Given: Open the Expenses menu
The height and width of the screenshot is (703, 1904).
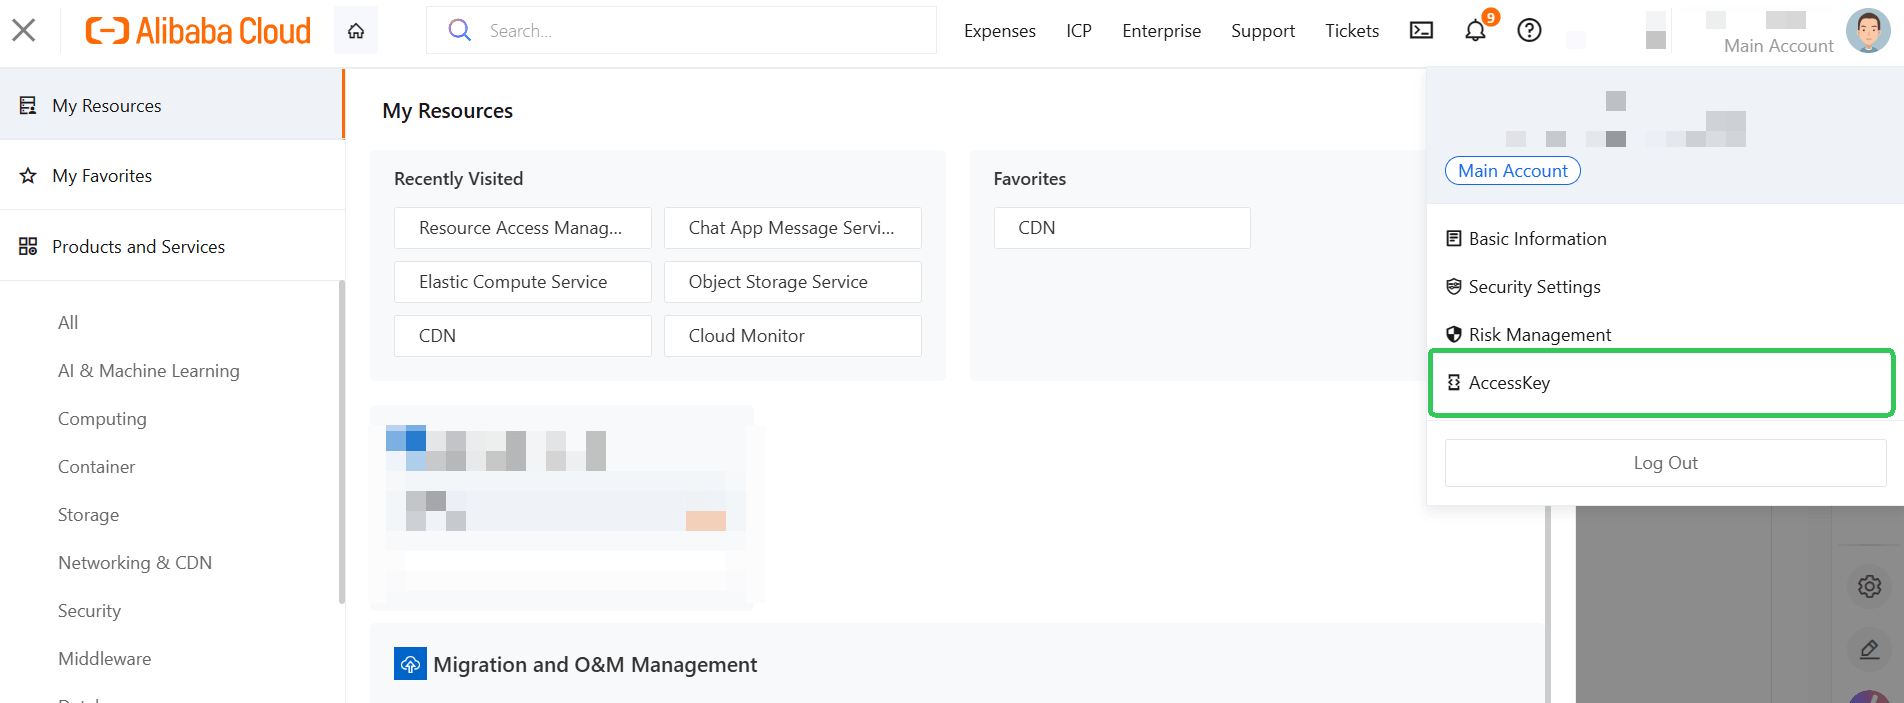Looking at the screenshot, I should click(x=999, y=31).
